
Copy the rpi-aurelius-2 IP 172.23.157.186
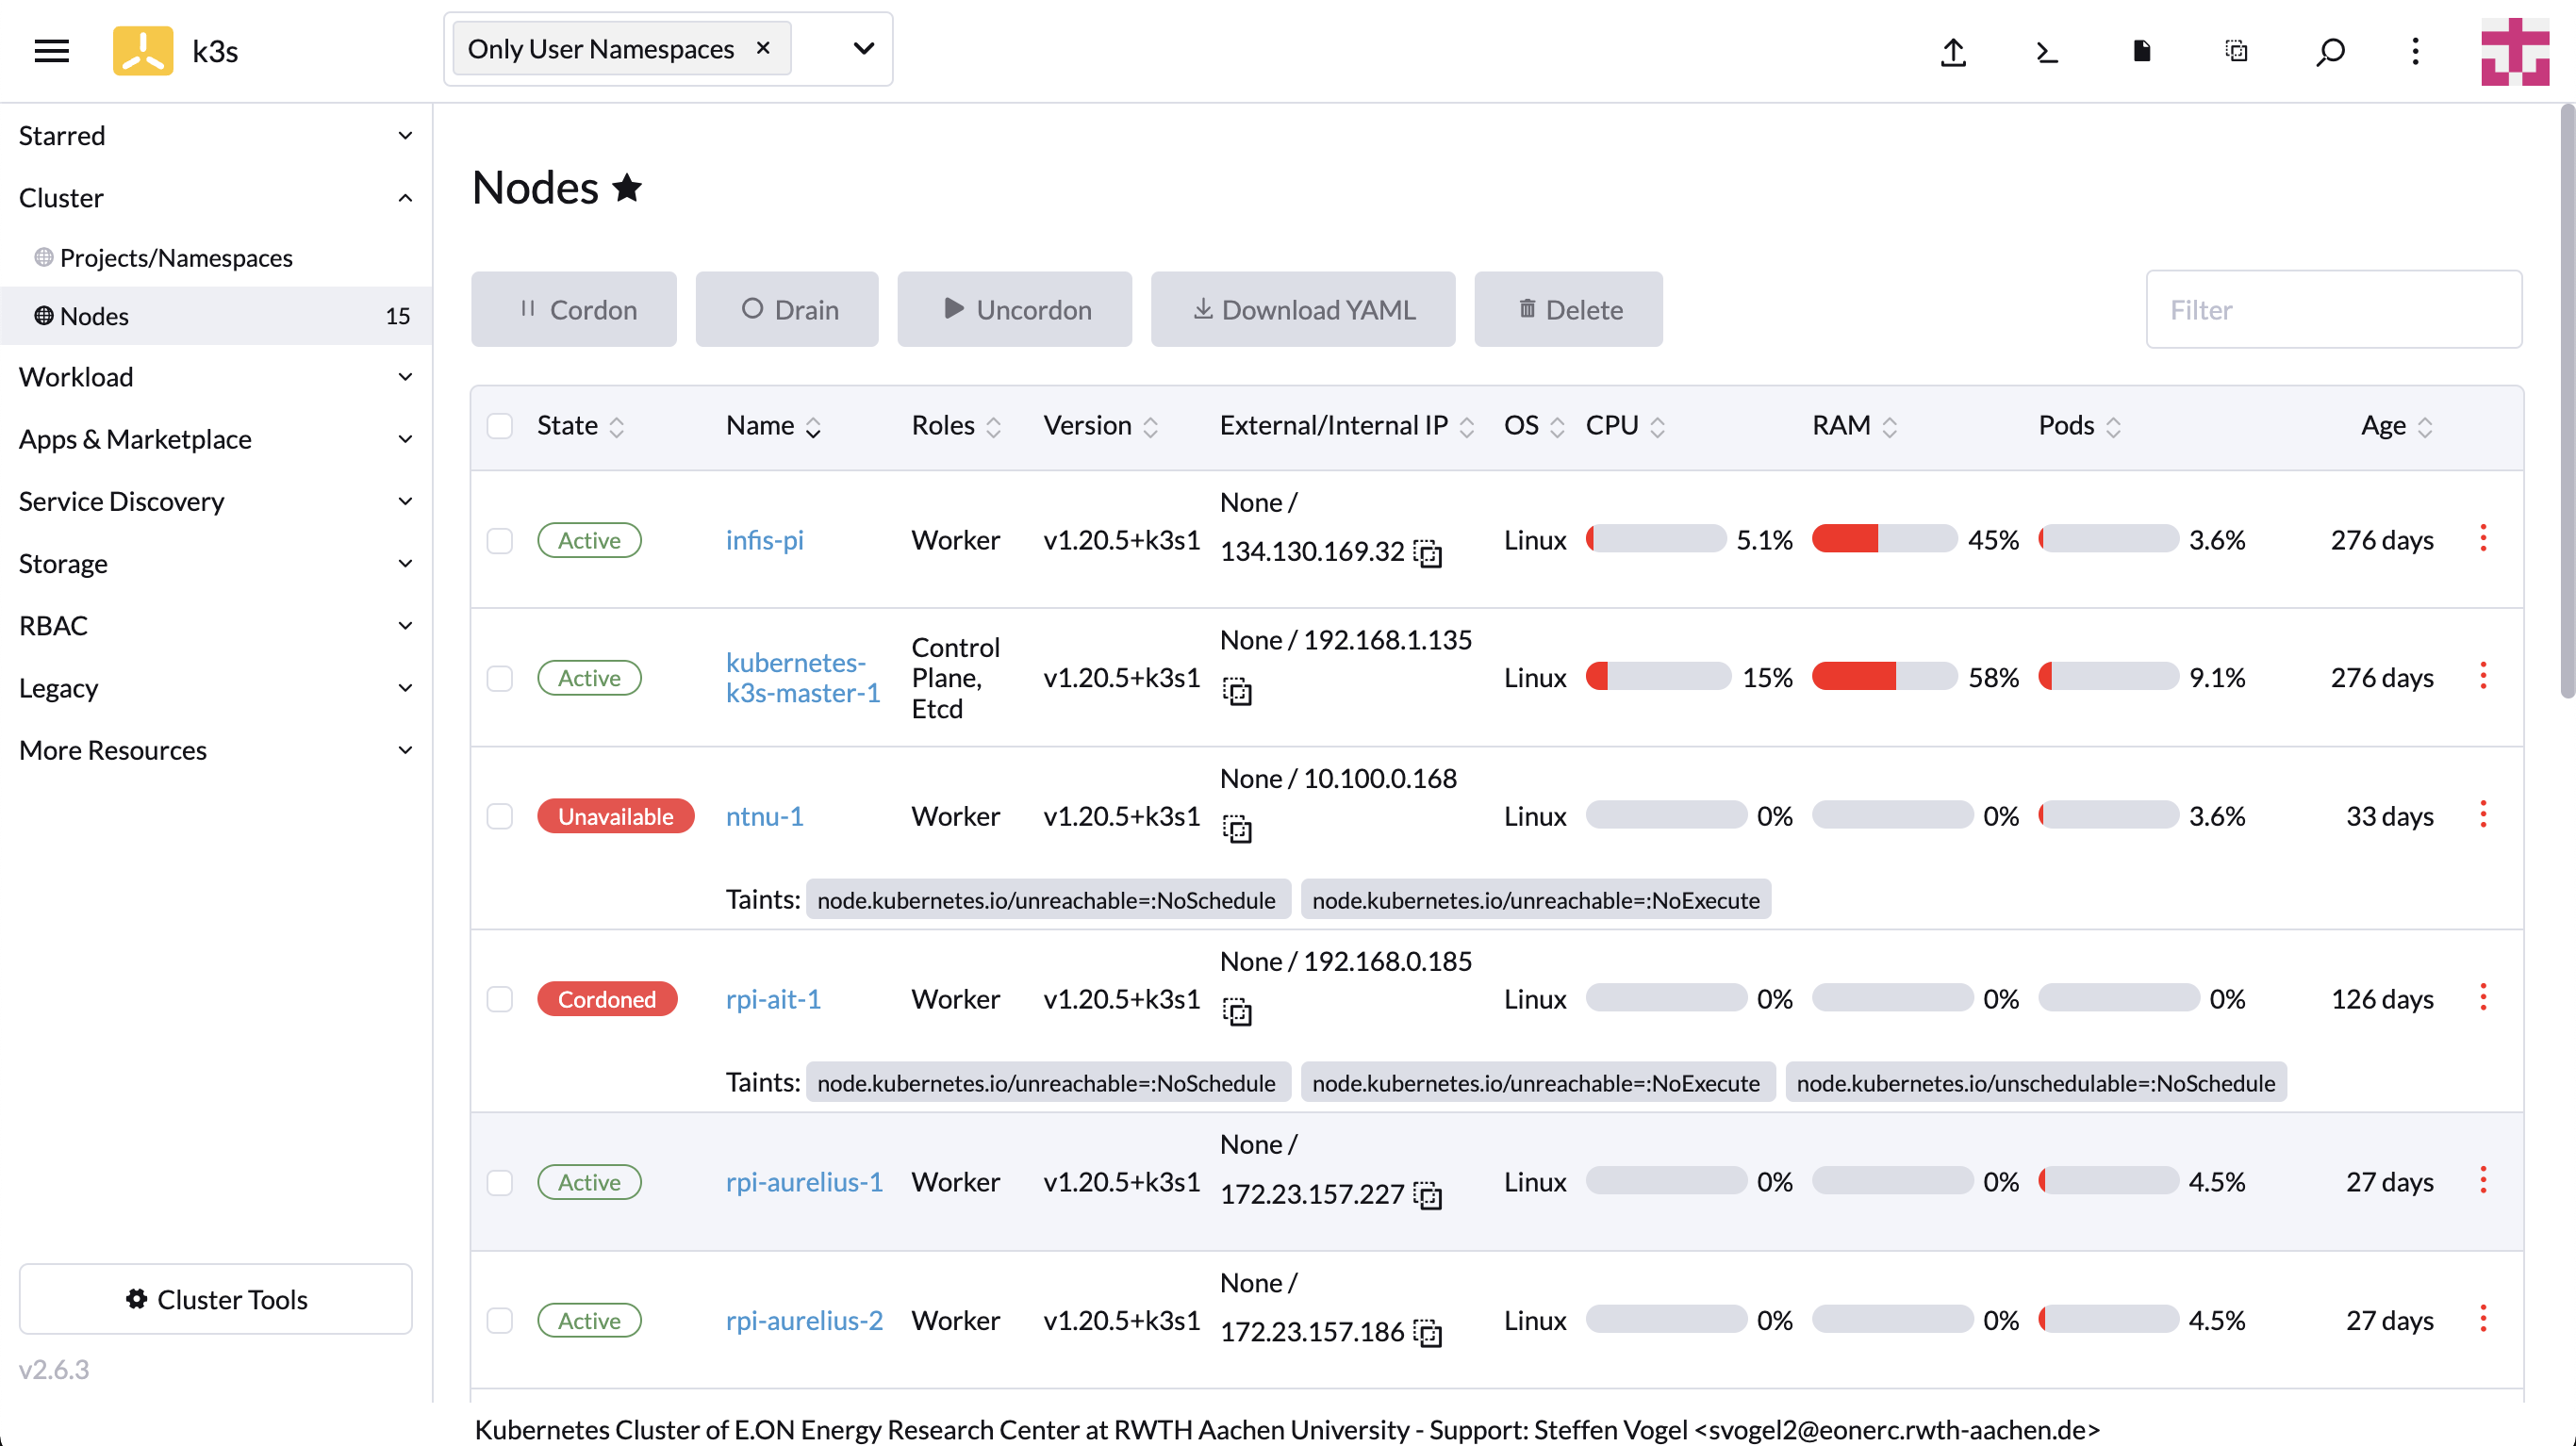click(1428, 1333)
